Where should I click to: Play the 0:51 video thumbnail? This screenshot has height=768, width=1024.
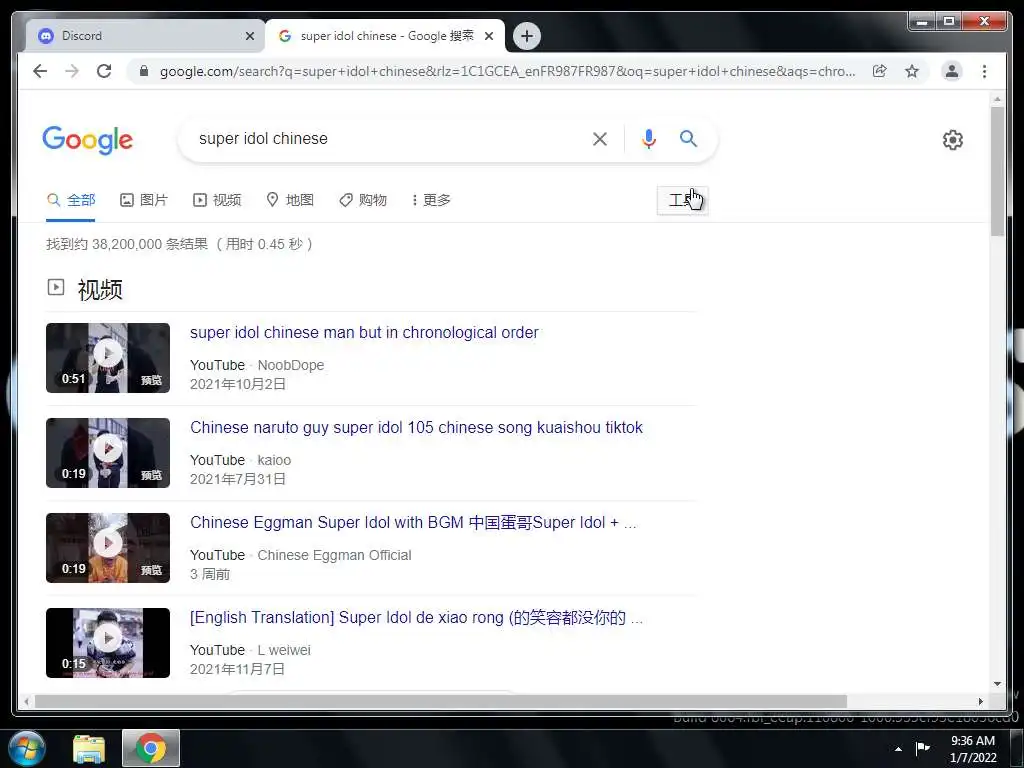[108, 358]
